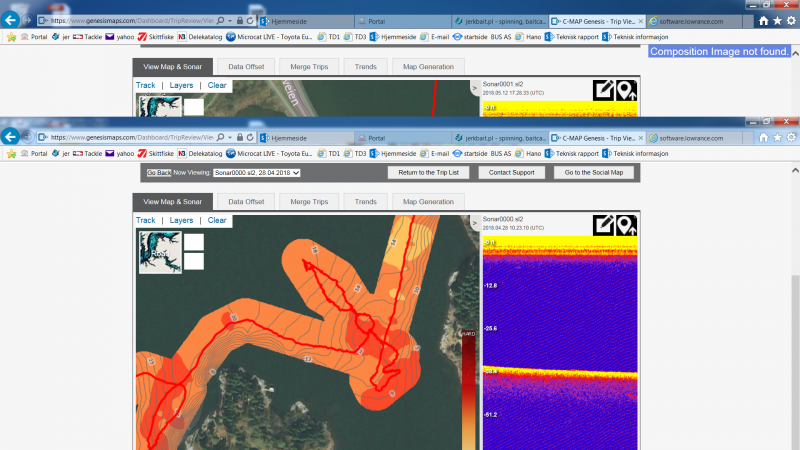This screenshot has height=450, width=800.
Task: Click the map overview thumbnail in the lower map
Action: point(159,250)
